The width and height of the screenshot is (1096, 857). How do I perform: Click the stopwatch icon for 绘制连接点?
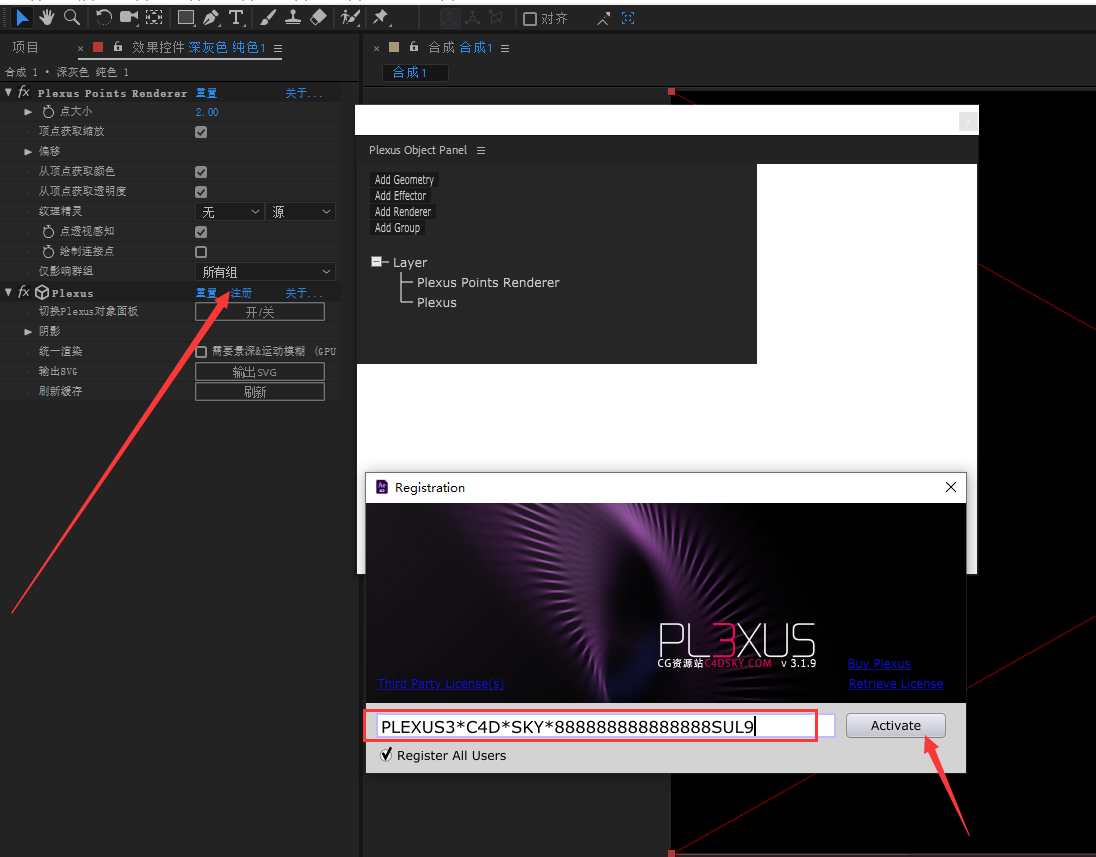[x=48, y=252]
